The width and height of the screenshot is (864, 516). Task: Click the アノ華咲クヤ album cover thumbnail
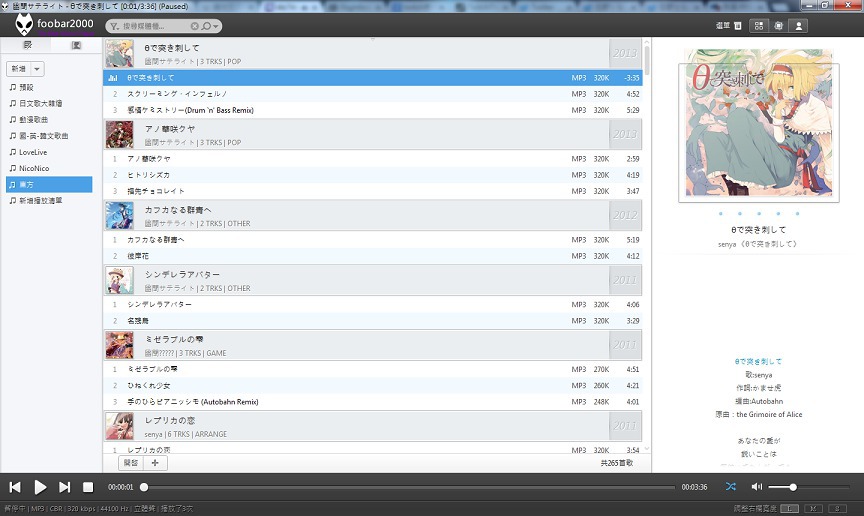(x=120, y=135)
